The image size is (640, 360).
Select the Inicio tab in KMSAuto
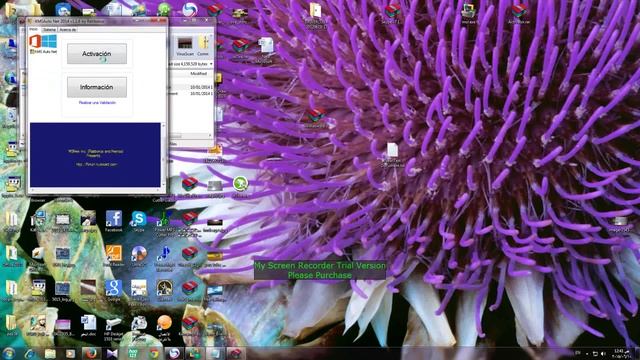pos(34,30)
